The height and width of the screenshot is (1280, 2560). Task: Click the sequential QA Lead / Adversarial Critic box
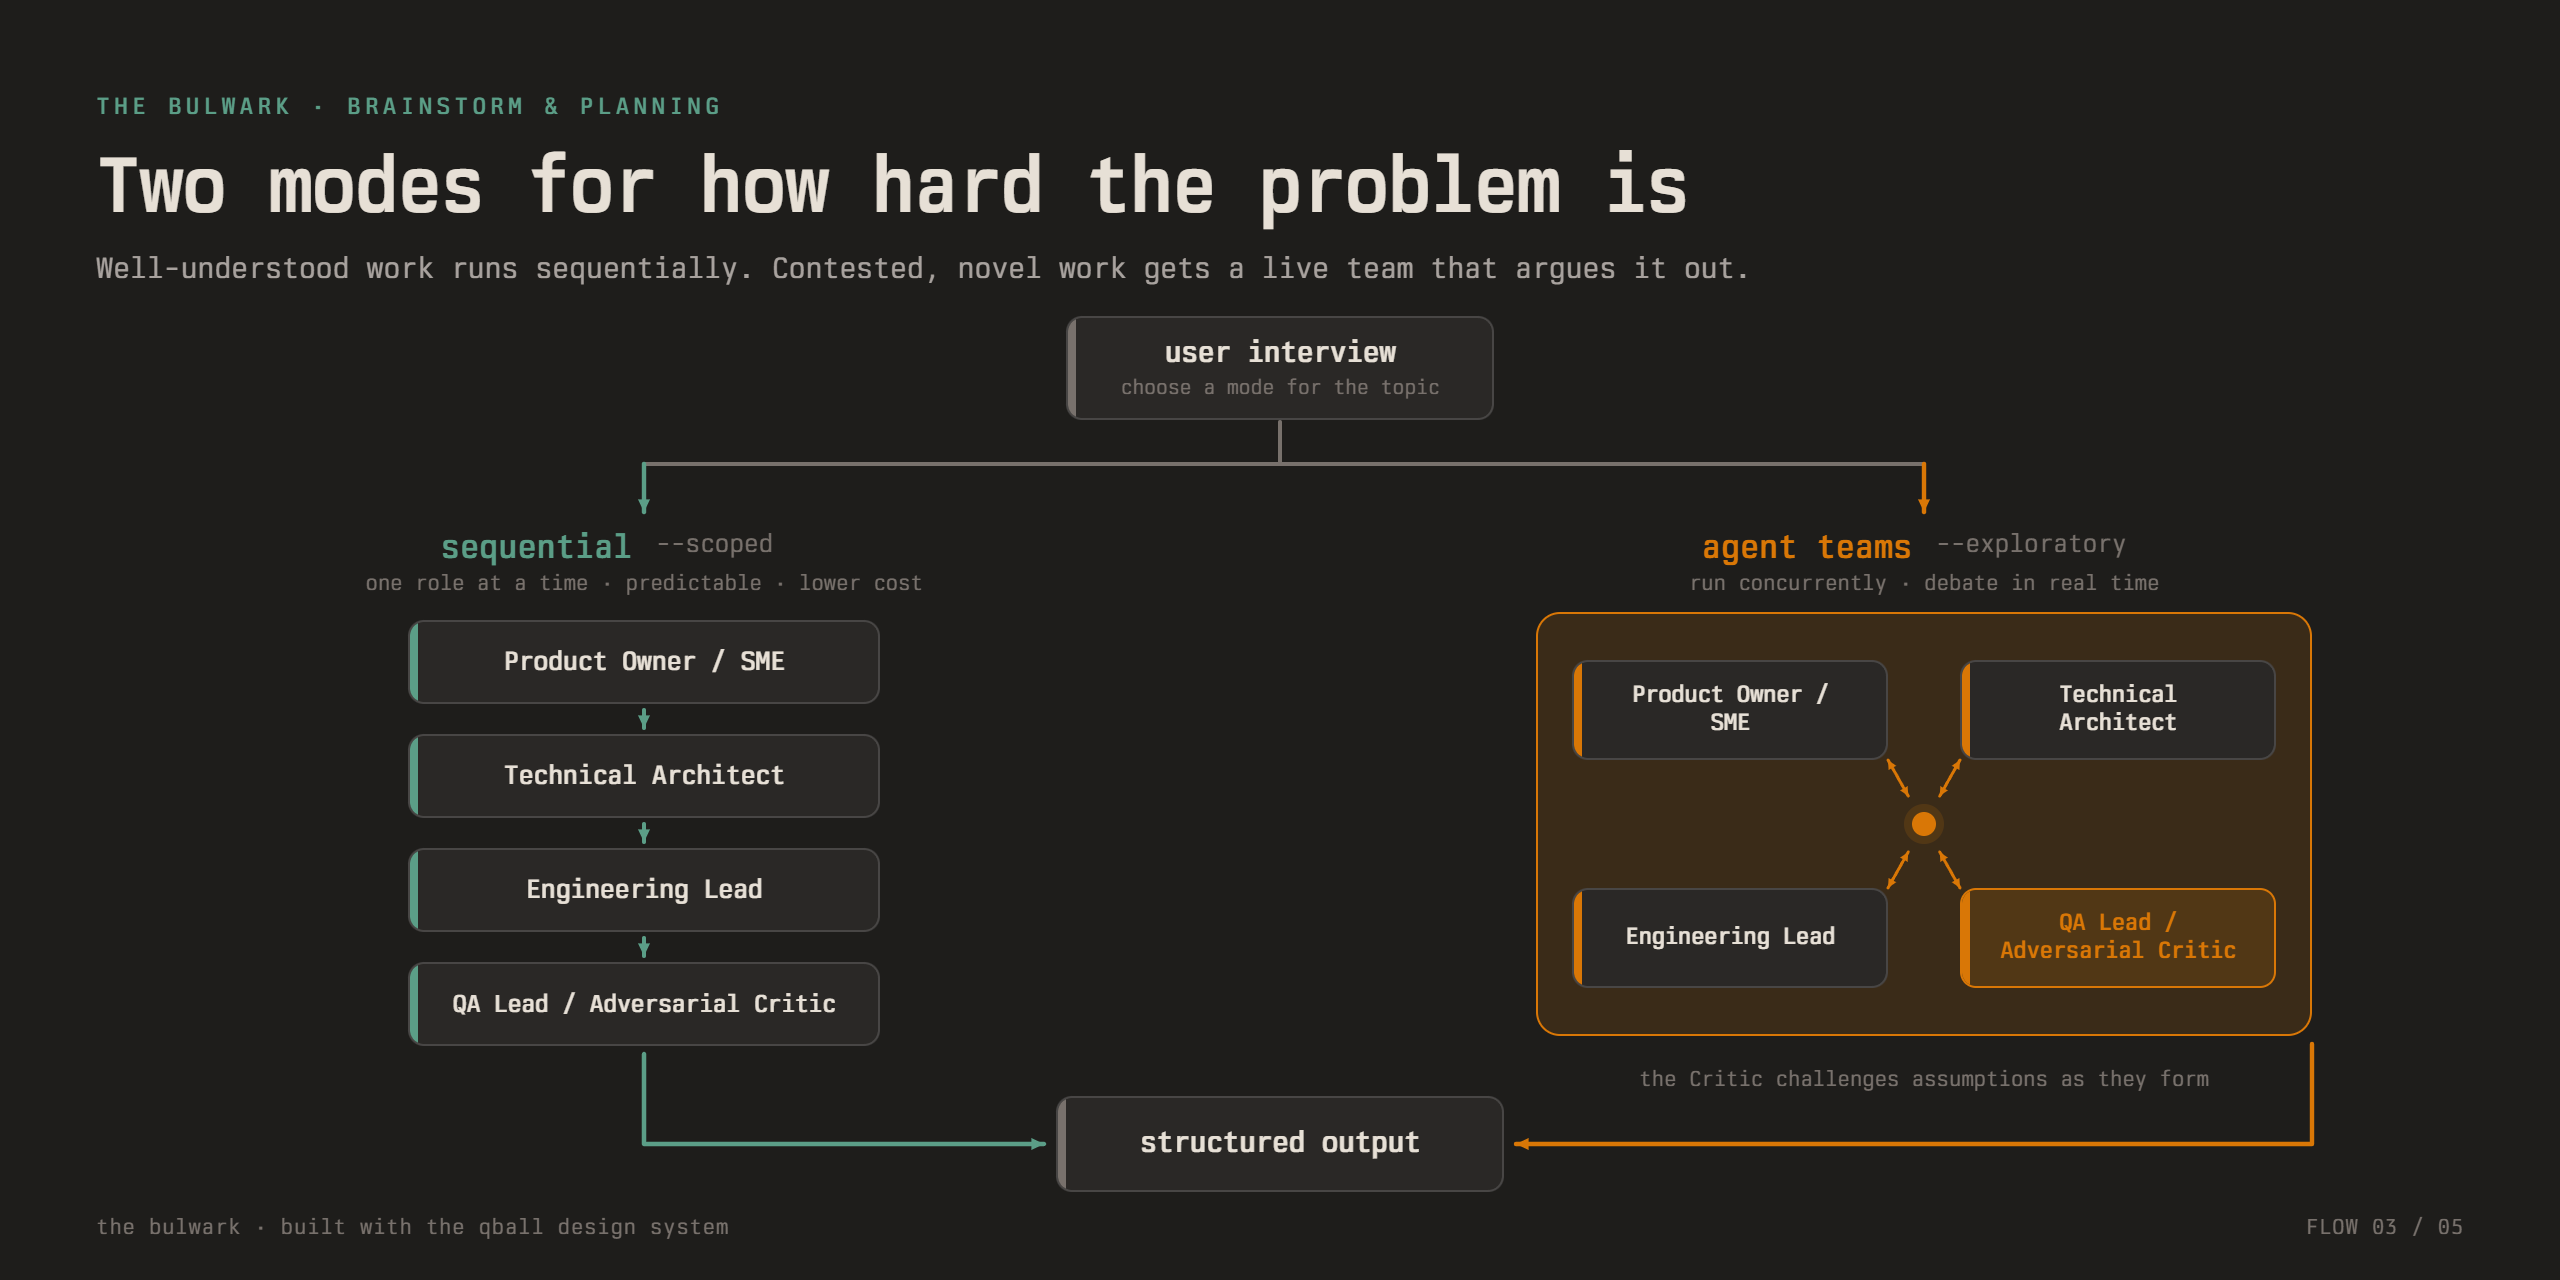[x=644, y=1004]
